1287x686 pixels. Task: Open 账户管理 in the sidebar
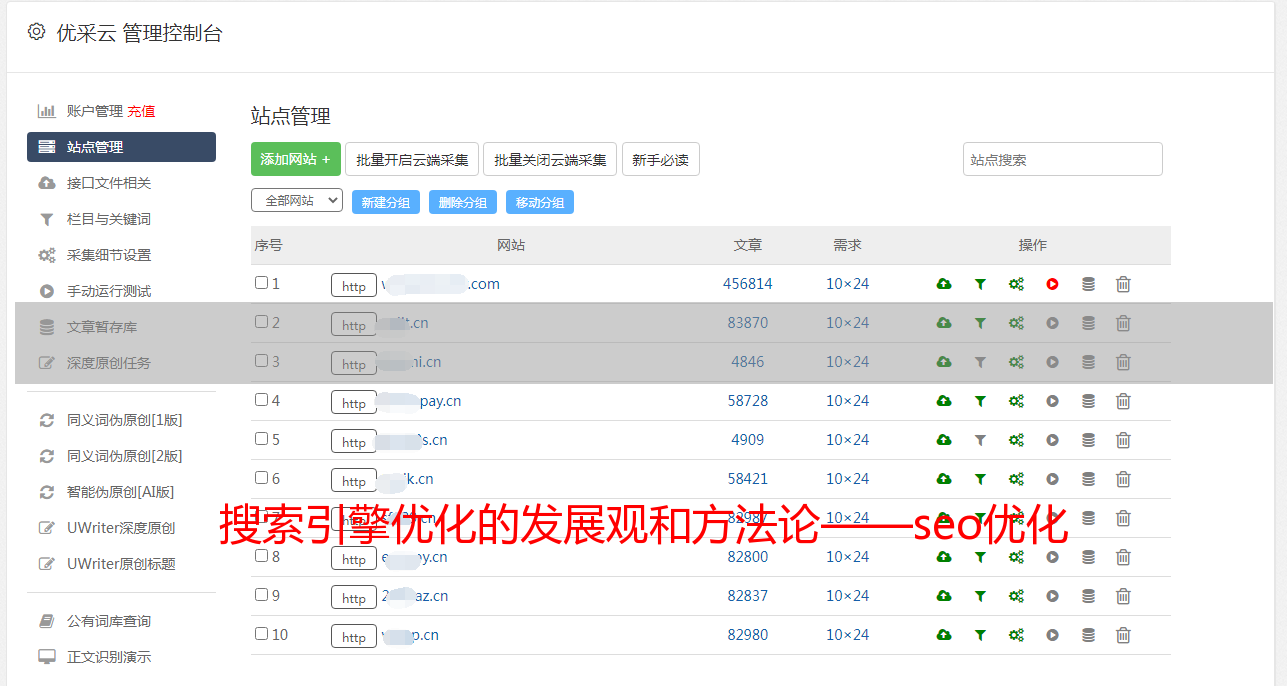[94, 111]
